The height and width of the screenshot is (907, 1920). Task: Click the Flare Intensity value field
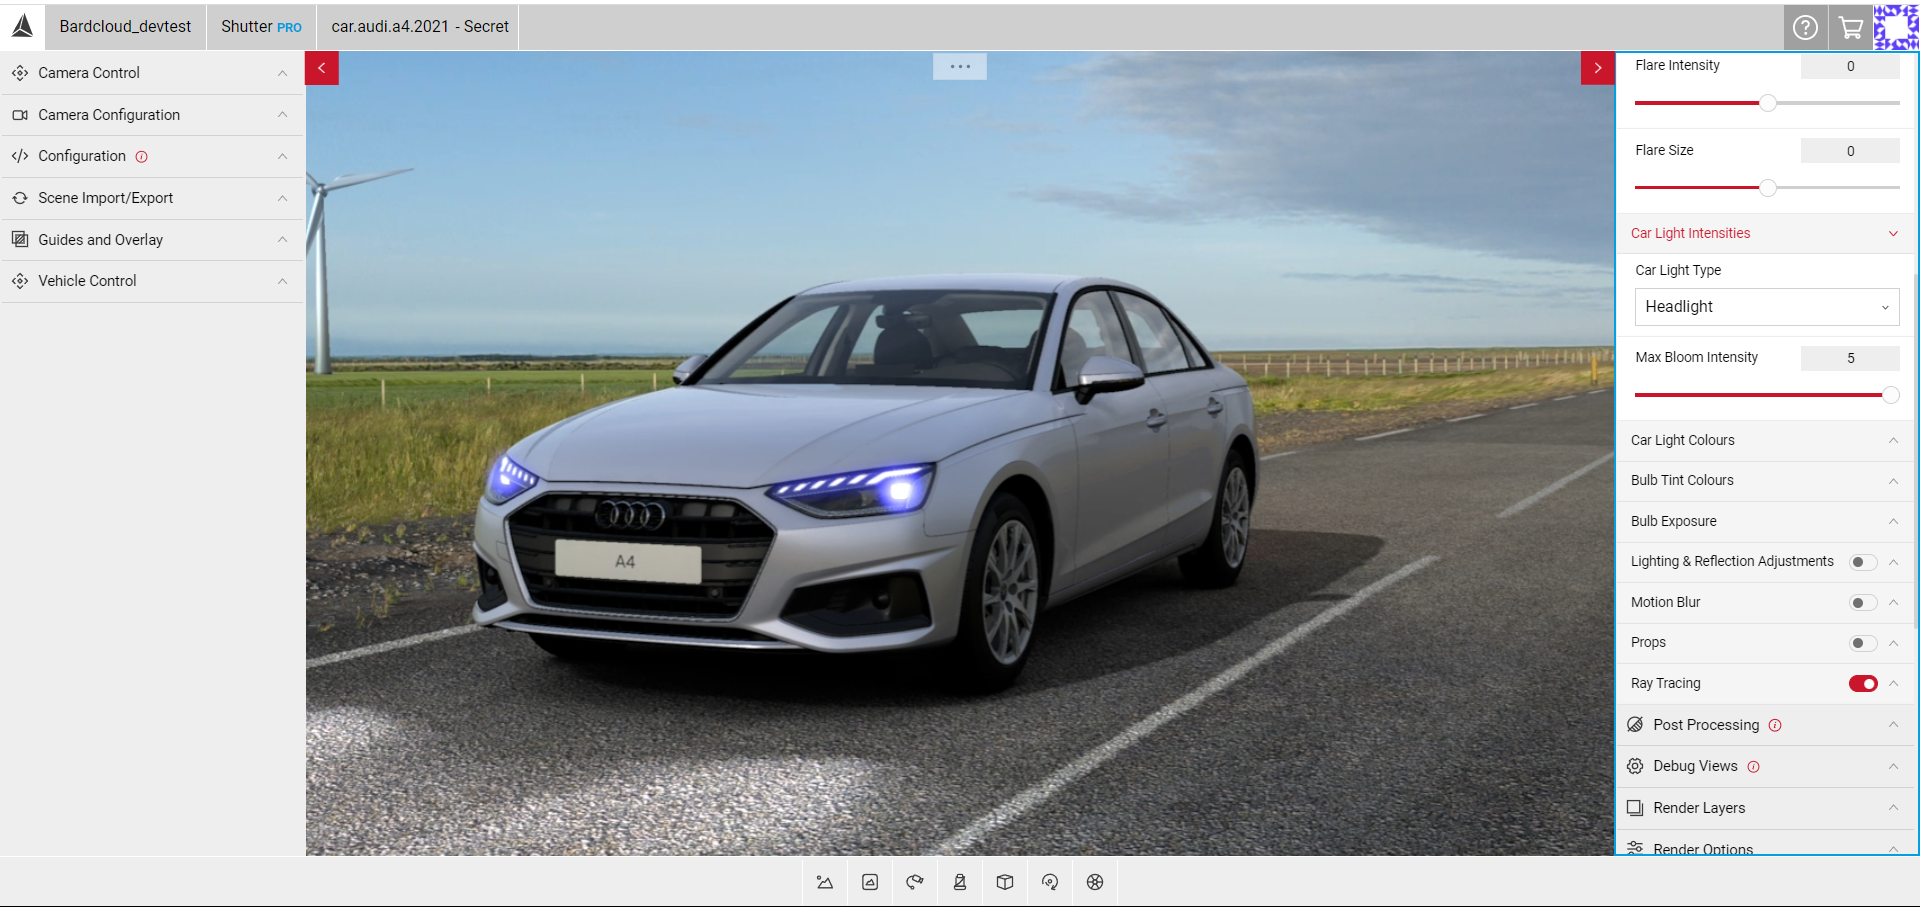1850,66
